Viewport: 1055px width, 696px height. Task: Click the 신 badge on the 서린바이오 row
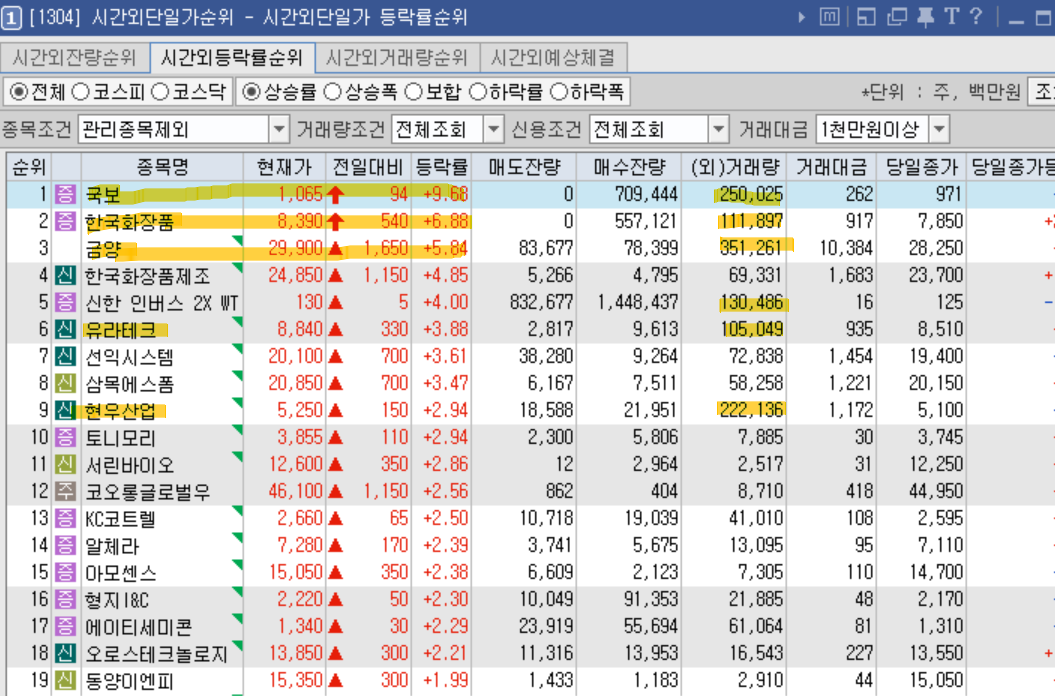(x=65, y=464)
